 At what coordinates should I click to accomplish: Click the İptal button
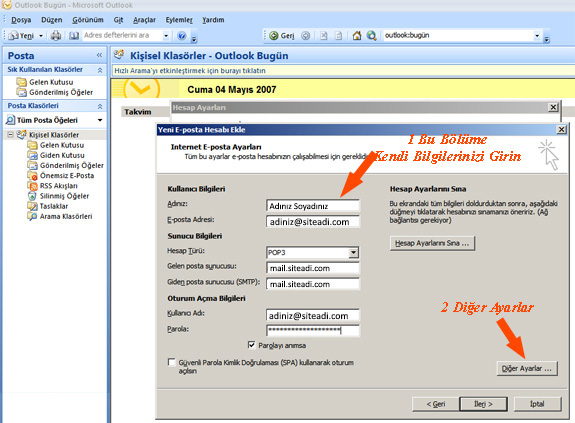pos(537,404)
